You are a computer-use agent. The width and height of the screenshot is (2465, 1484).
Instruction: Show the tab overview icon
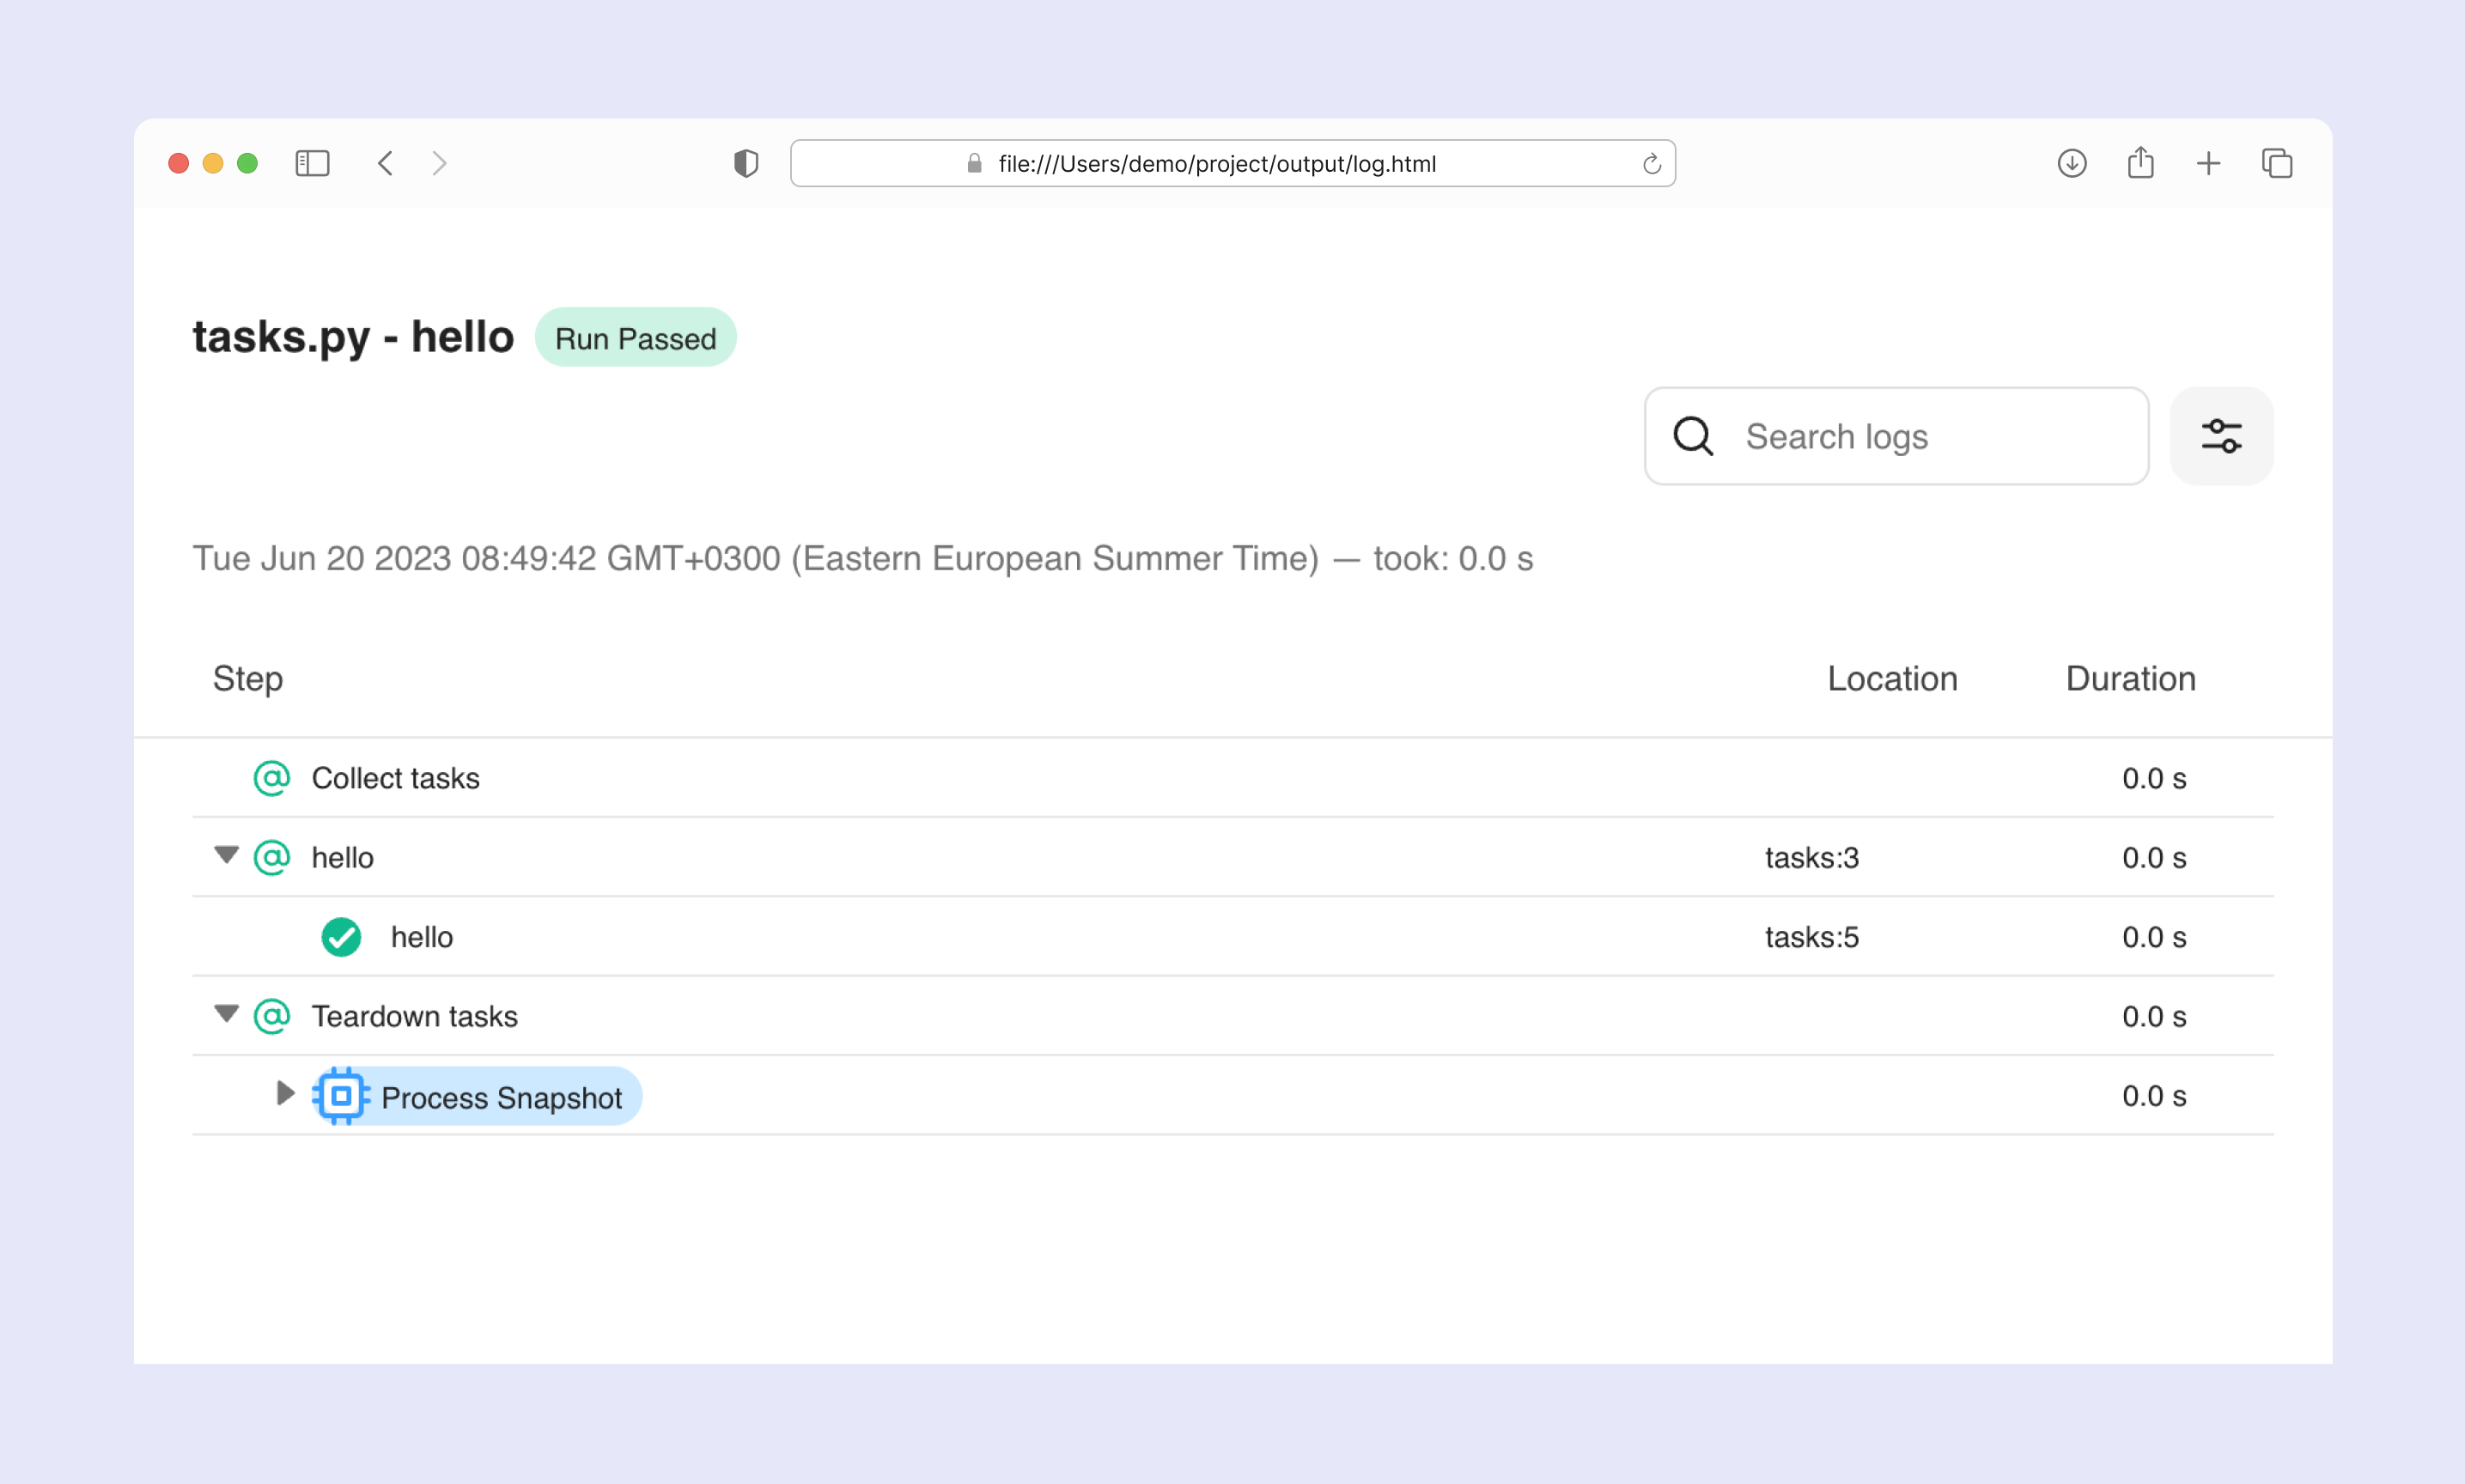coord(2277,163)
